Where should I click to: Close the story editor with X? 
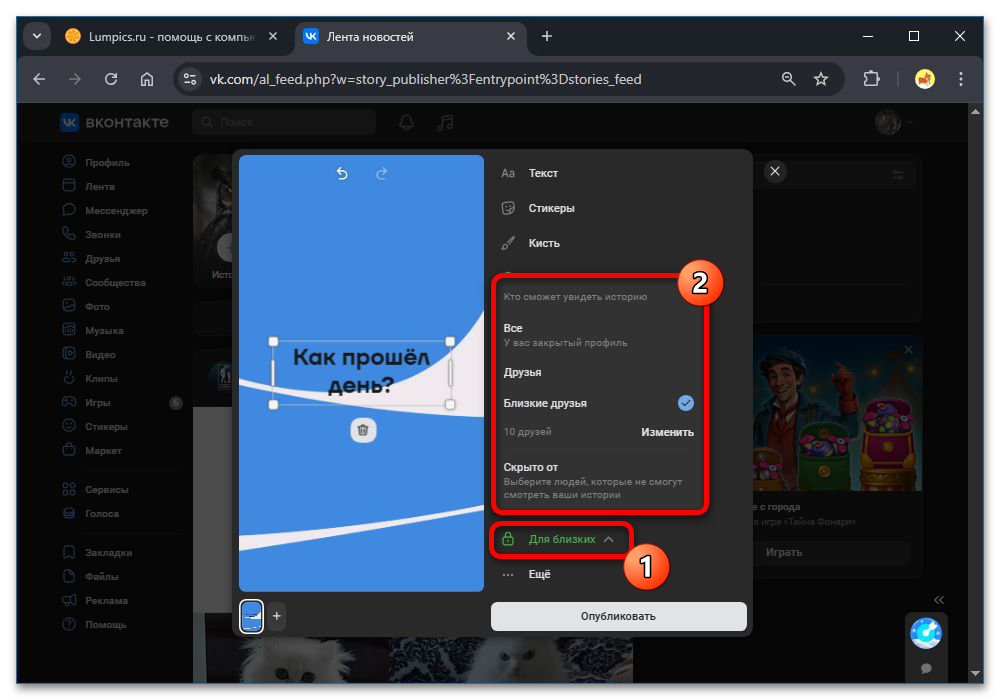point(775,172)
